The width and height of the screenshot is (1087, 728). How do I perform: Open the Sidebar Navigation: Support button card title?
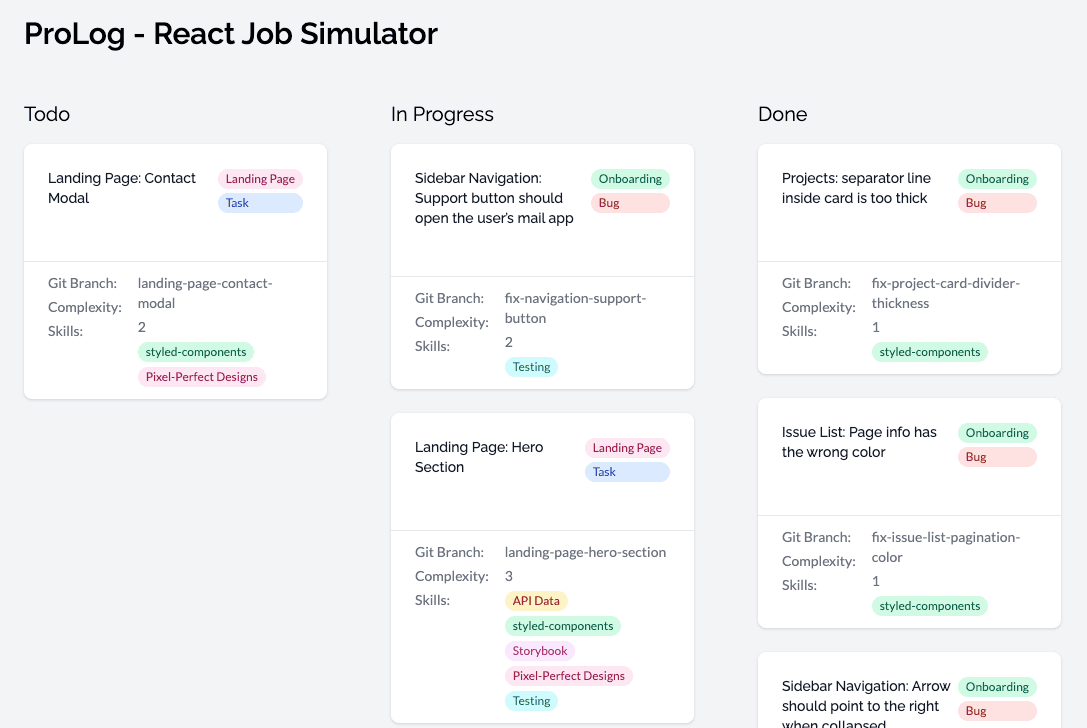click(x=494, y=198)
